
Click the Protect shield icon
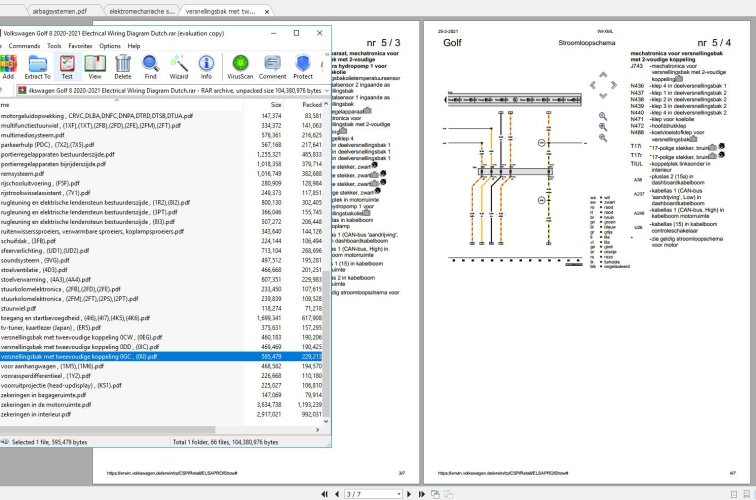303,67
